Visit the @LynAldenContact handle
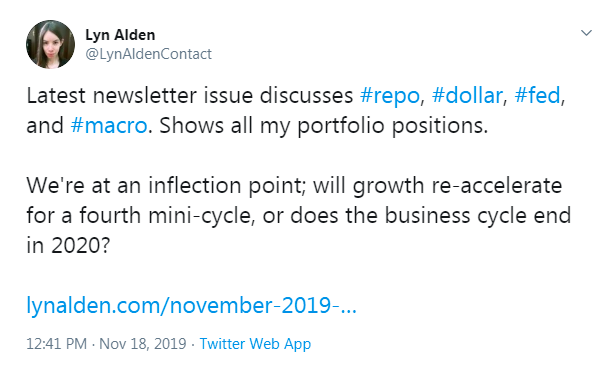Image resolution: width=608 pixels, height=381 pixels. click(x=149, y=54)
